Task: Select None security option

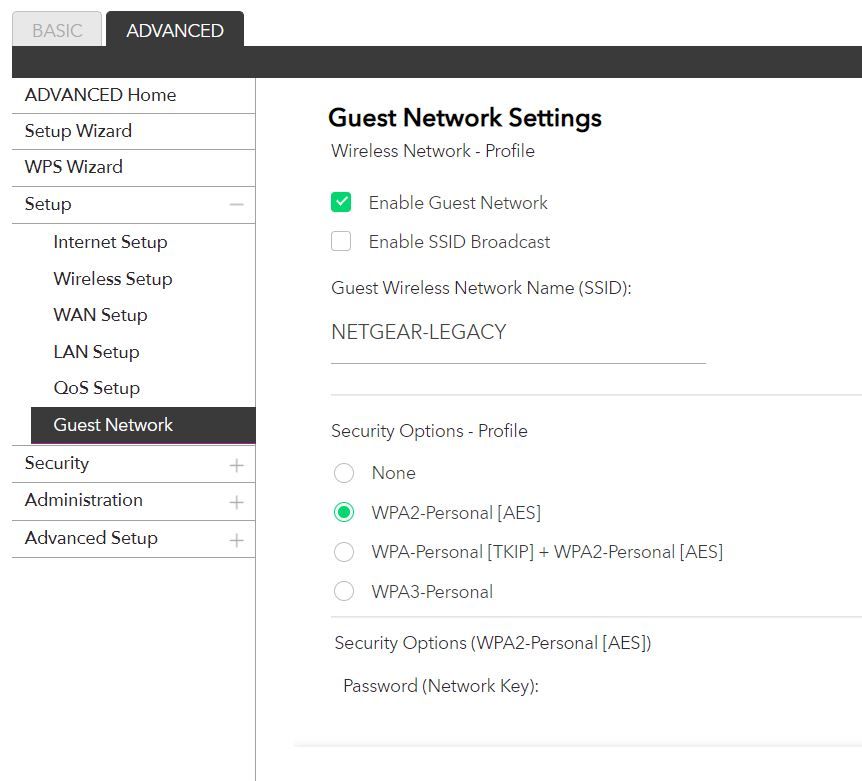Action: pyautogui.click(x=344, y=473)
